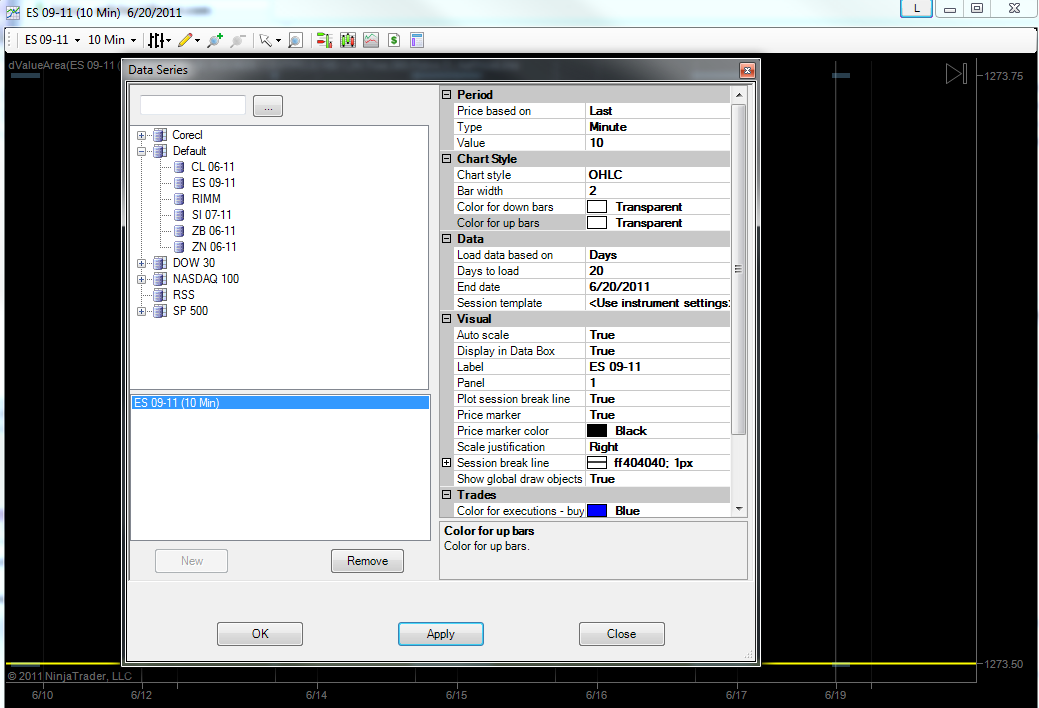Viewport: 1039px width, 708px height.
Task: Click the Corecl list icon
Action: click(x=160, y=135)
